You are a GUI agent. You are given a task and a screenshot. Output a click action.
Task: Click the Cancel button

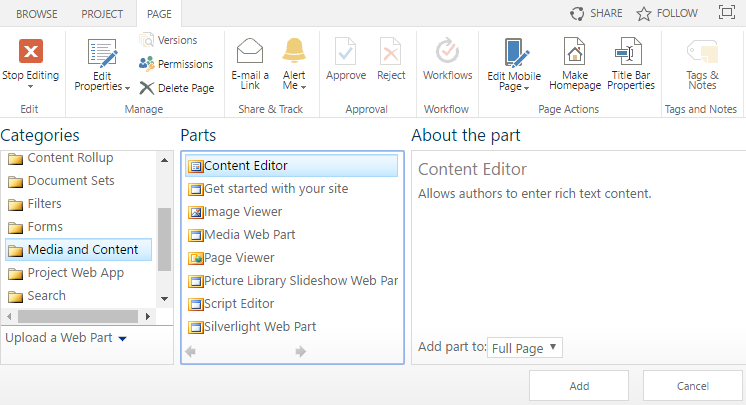click(x=693, y=386)
